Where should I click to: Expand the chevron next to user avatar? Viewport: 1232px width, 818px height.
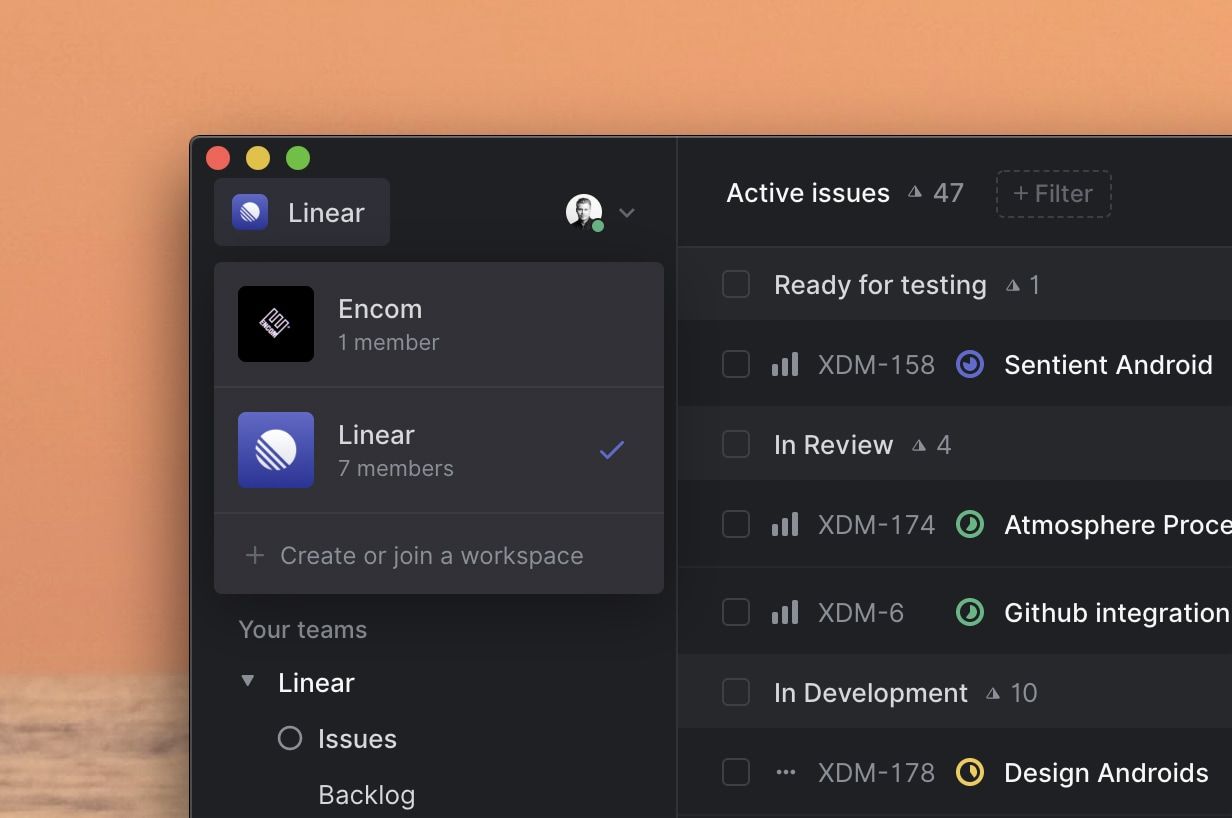tap(627, 212)
